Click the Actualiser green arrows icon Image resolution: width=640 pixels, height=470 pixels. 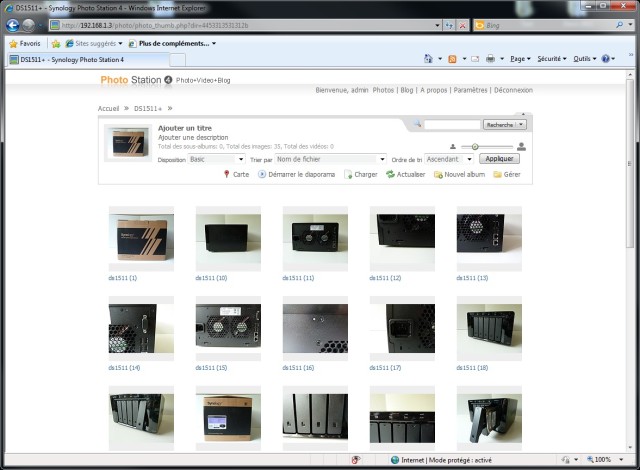point(390,174)
